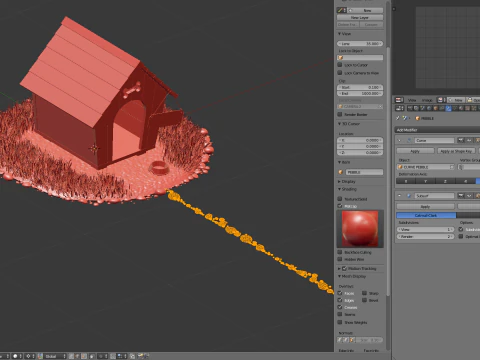Click the PEBBLE item name field
Viewport: 480px width, 360px height.
coord(364,172)
